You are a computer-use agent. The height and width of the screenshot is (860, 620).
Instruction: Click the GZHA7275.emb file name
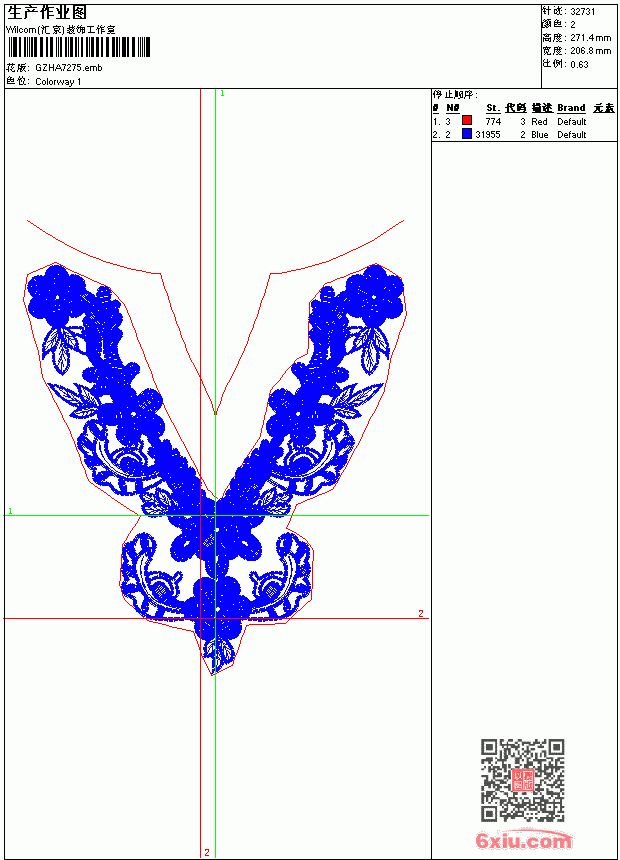tap(69, 68)
